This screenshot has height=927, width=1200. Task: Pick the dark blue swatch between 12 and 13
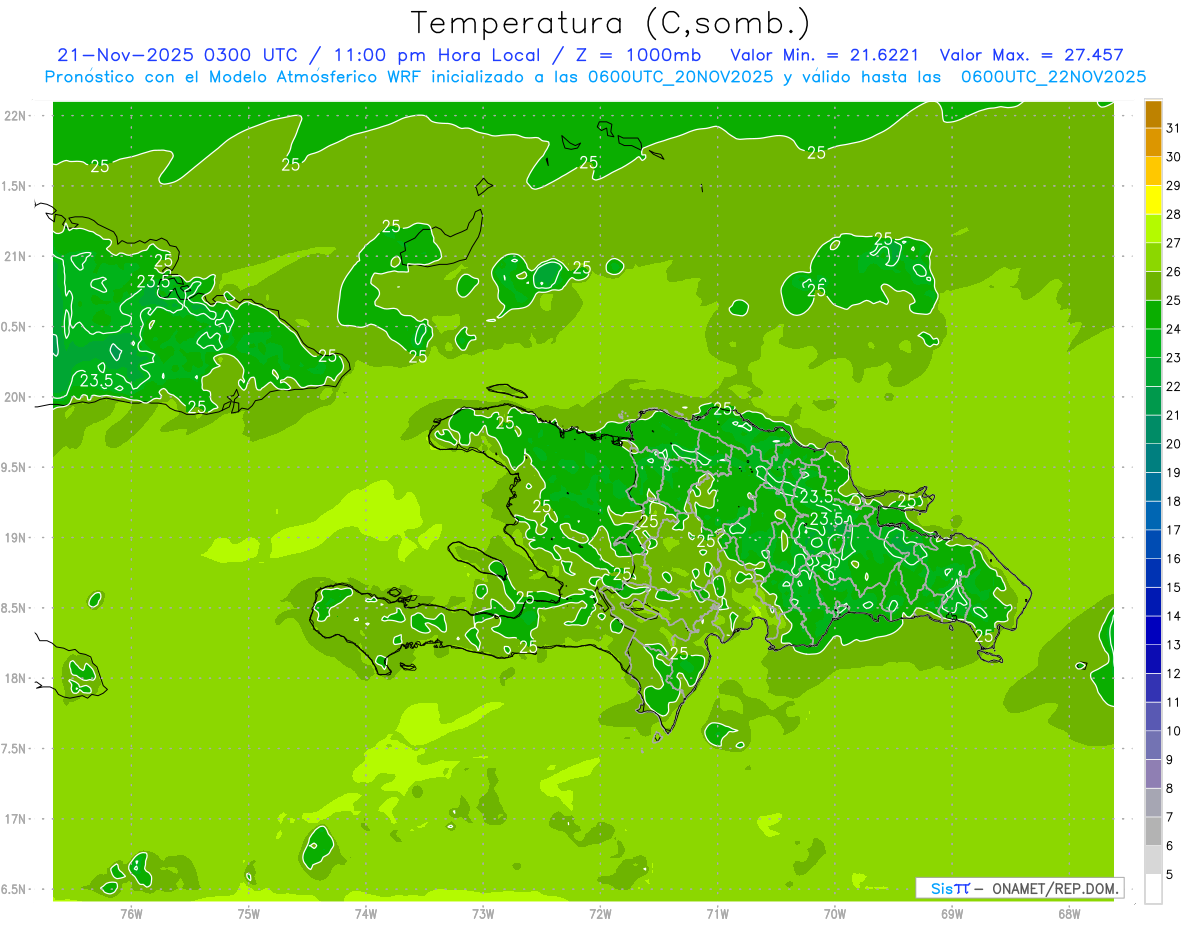[x=1153, y=659]
